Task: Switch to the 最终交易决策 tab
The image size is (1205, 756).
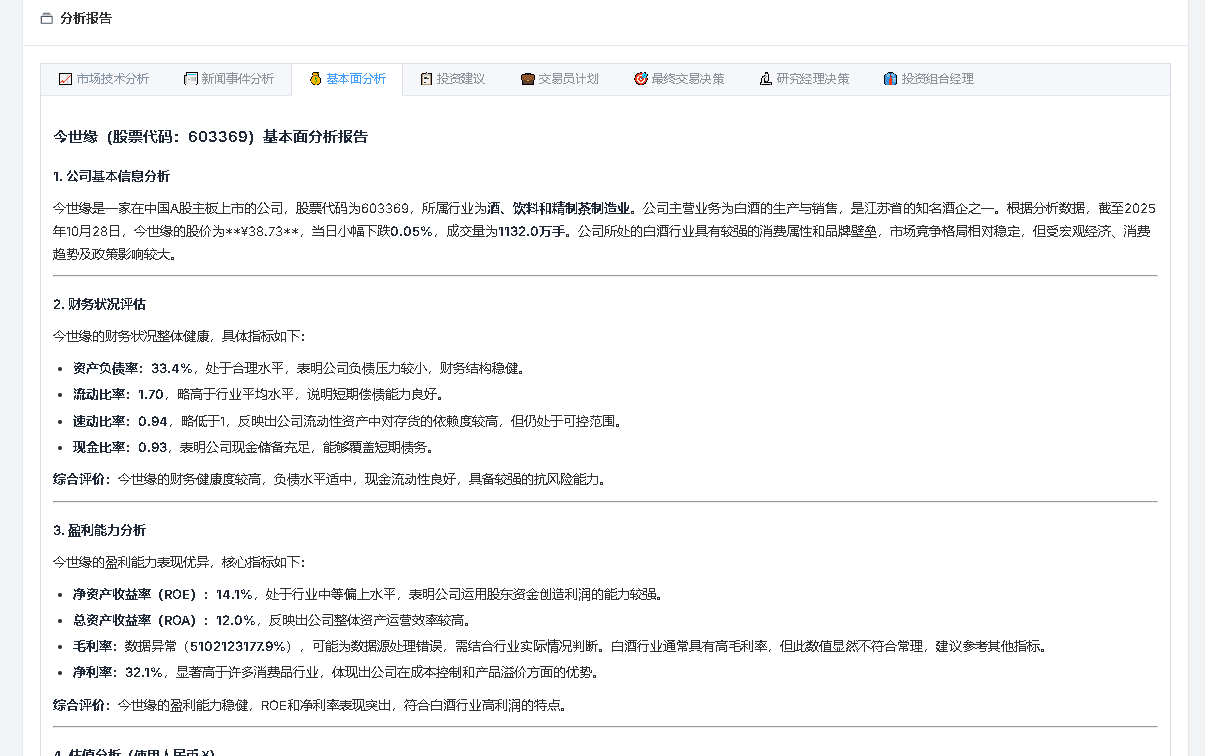Action: point(679,79)
